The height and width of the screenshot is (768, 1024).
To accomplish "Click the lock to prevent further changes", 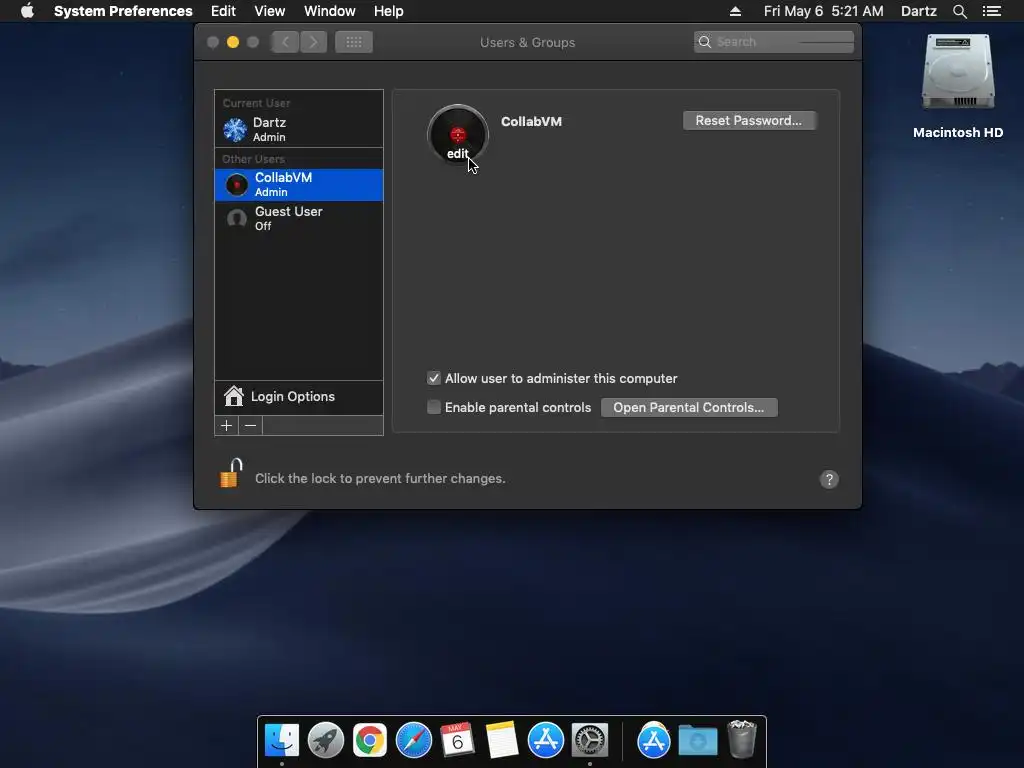I will point(231,473).
